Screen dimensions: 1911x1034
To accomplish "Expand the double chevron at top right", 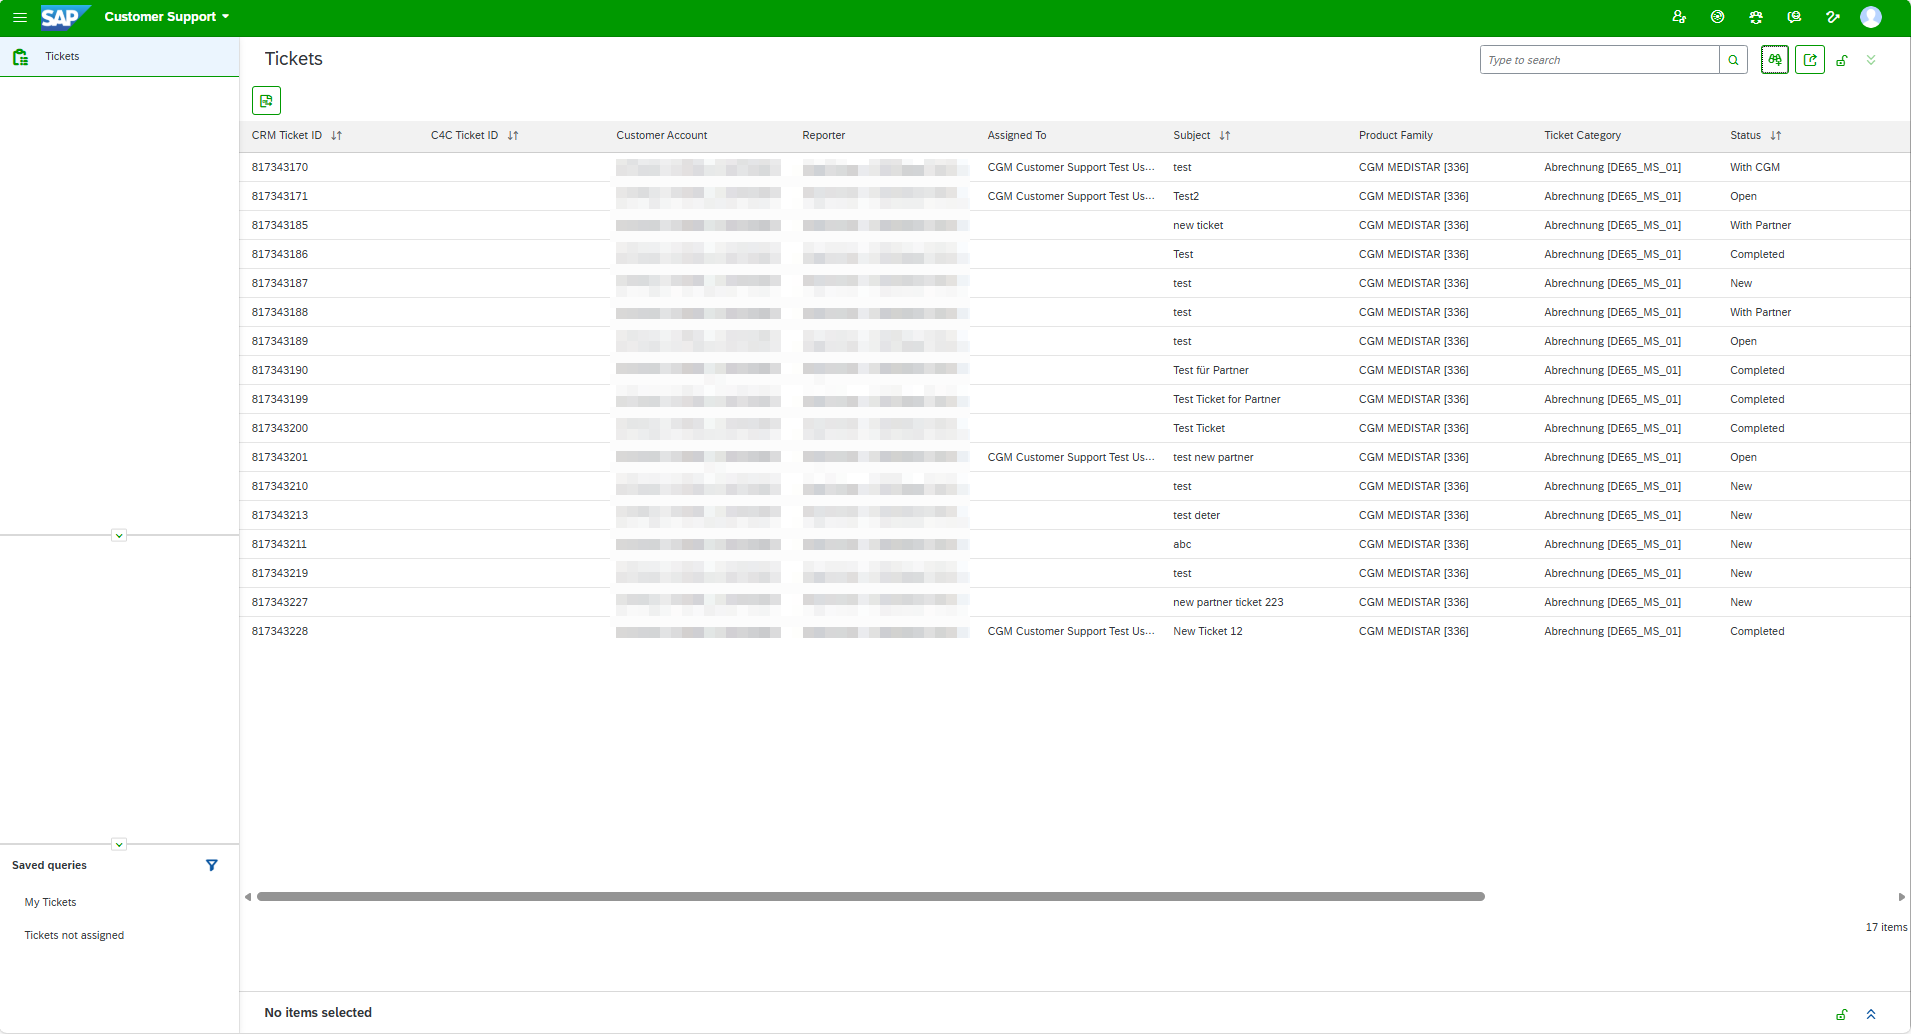I will tap(1871, 59).
